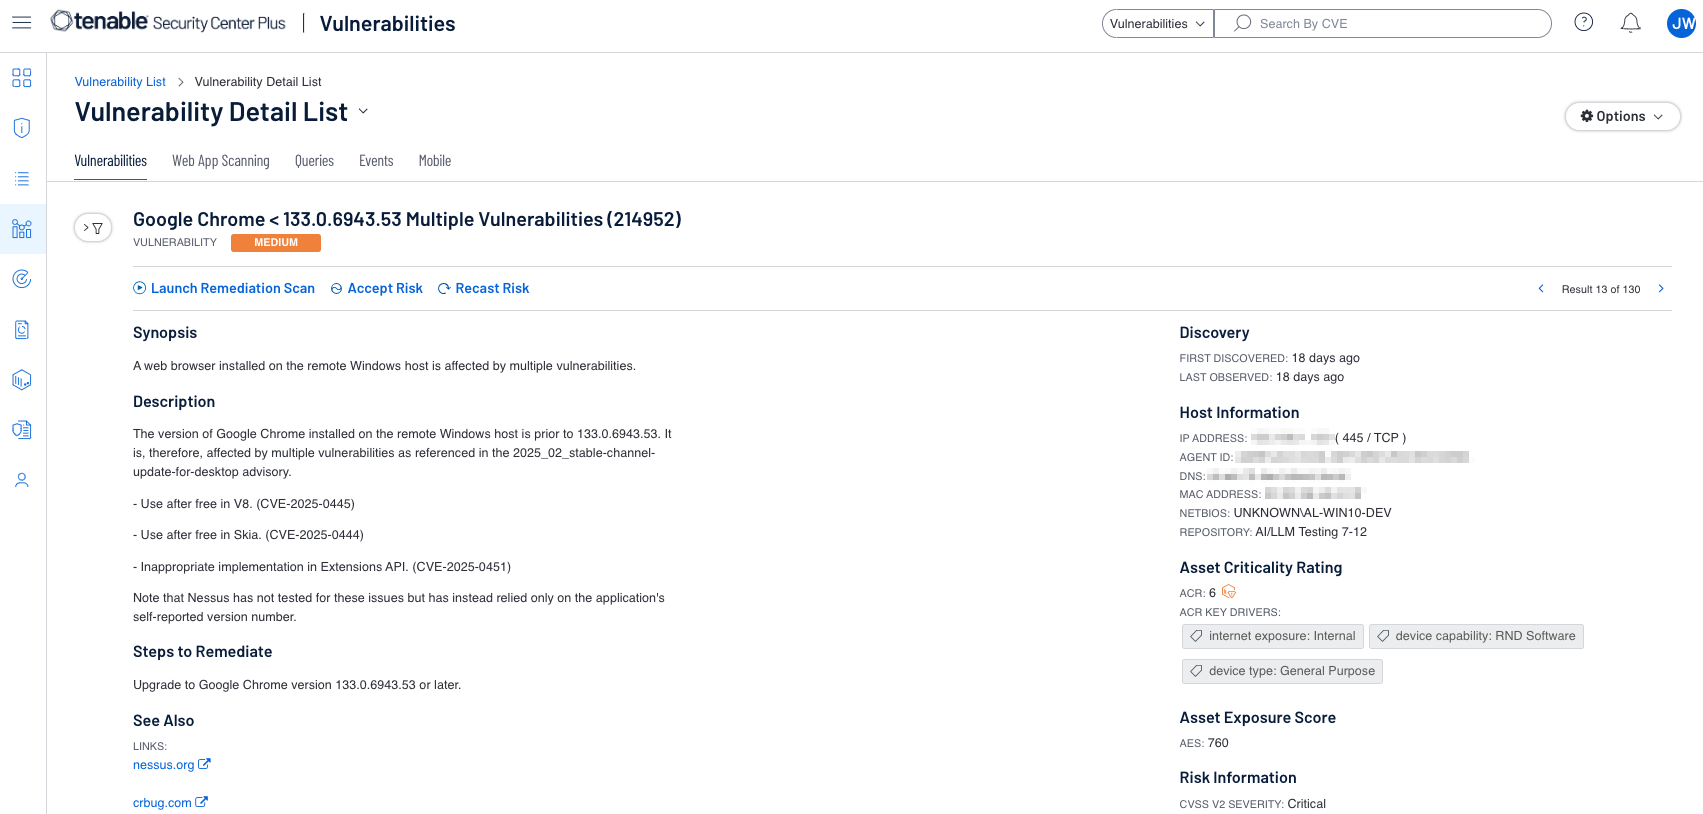Click the bulleted list icon in sidebar
The image size is (1703, 814).
point(22,179)
